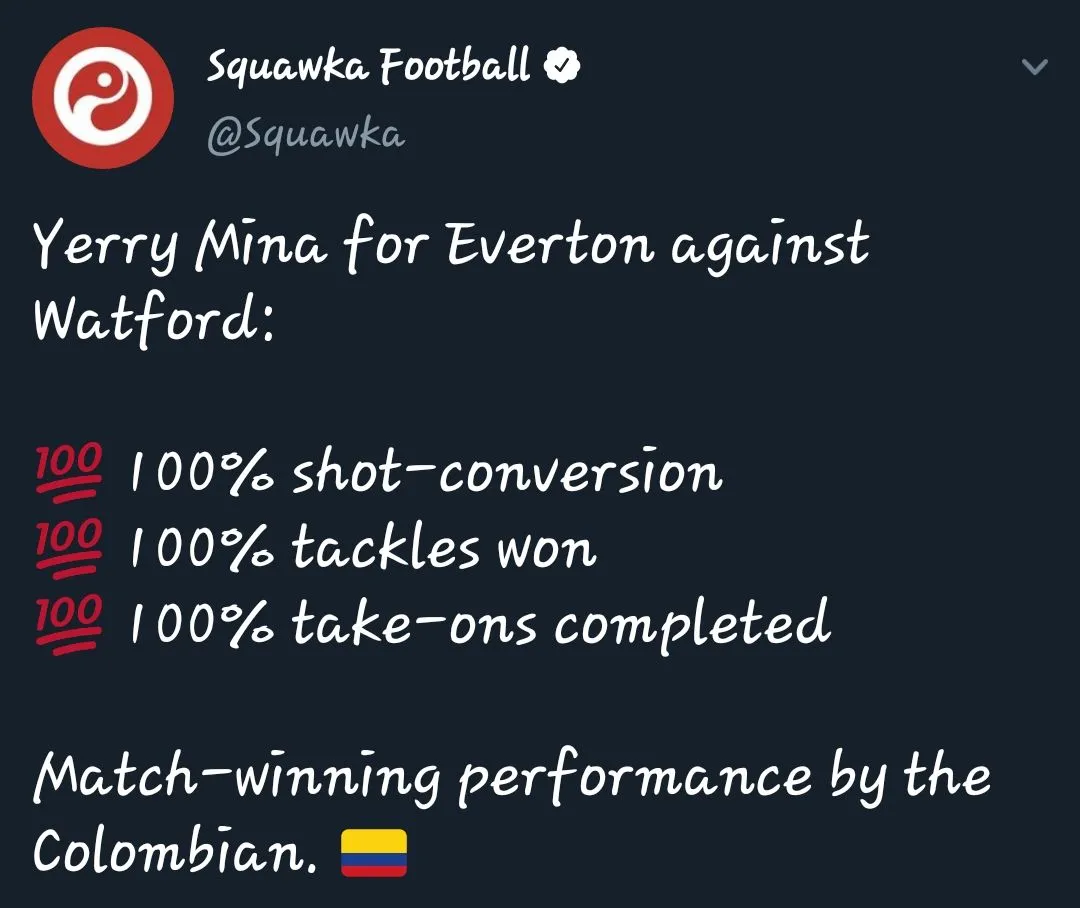Image resolution: width=1080 pixels, height=908 pixels.
Task: Click the Colombian flag emoji
Action: [x=374, y=853]
